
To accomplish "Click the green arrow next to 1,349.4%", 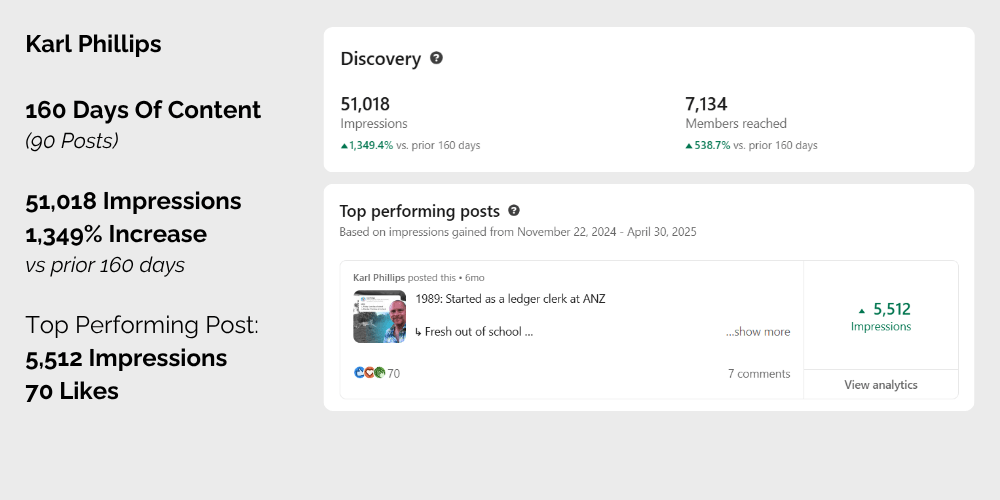I will (x=344, y=145).
